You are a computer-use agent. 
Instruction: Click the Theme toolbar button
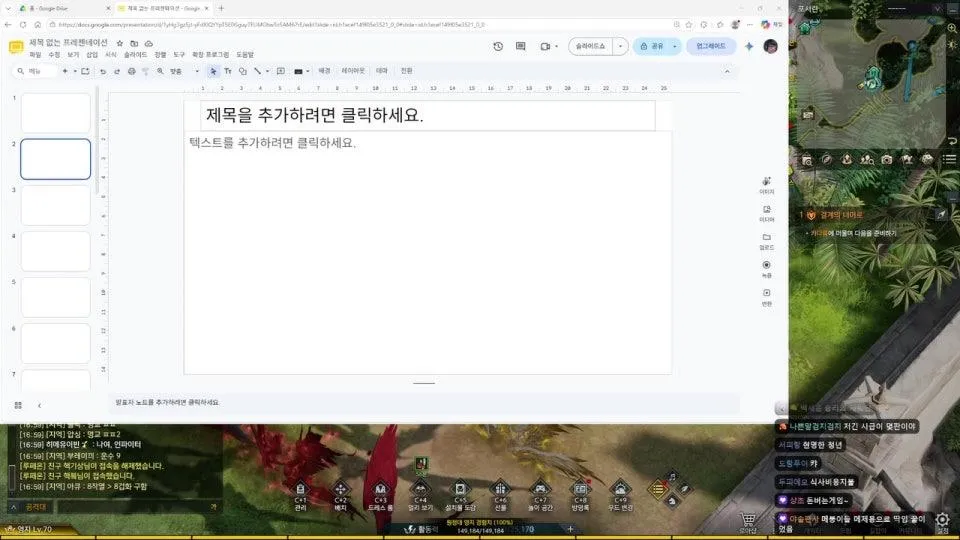(x=381, y=71)
